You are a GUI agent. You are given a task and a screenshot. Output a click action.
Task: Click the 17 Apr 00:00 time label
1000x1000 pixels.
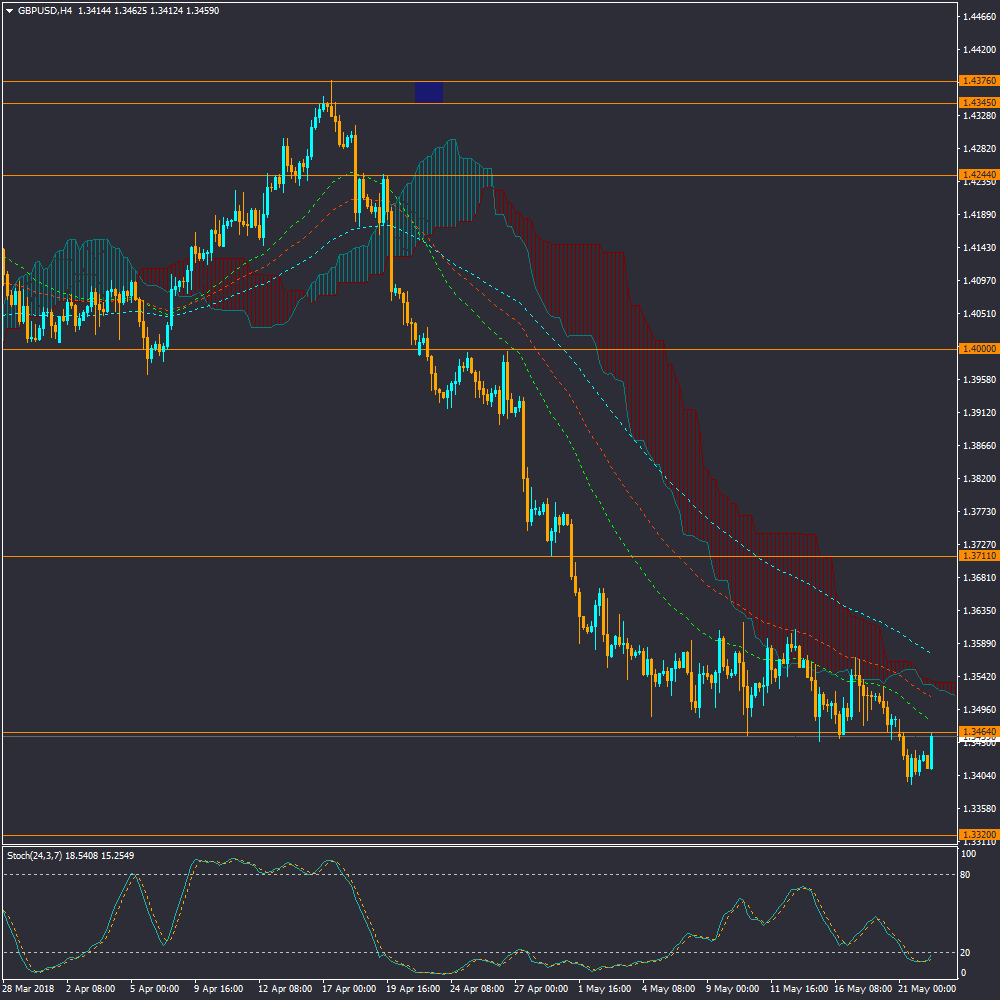point(350,988)
